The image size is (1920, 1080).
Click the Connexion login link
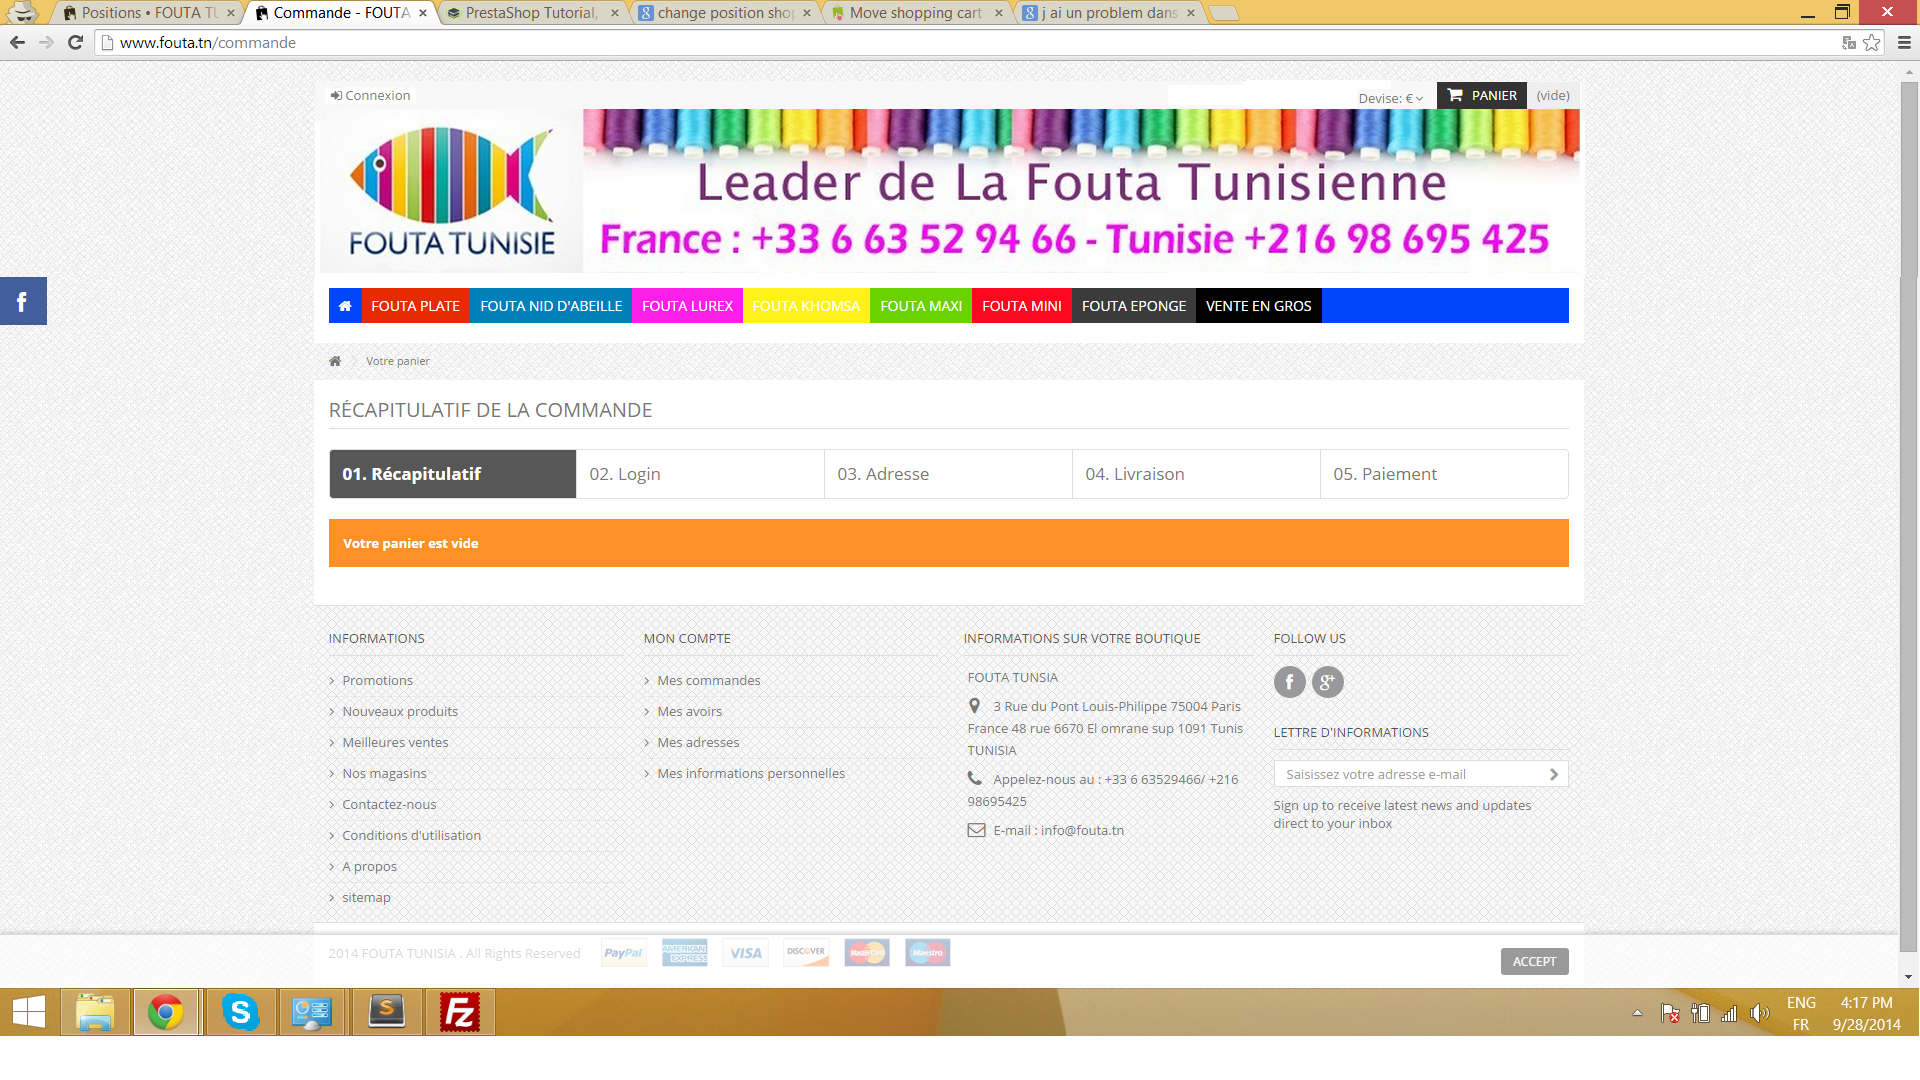tap(370, 95)
